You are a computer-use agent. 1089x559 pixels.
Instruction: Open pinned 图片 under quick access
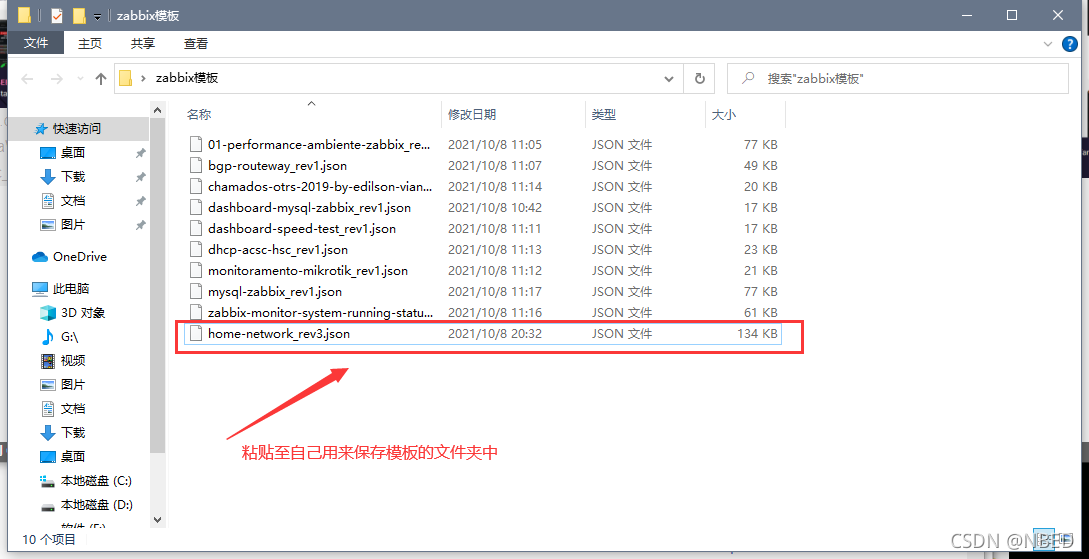73,224
